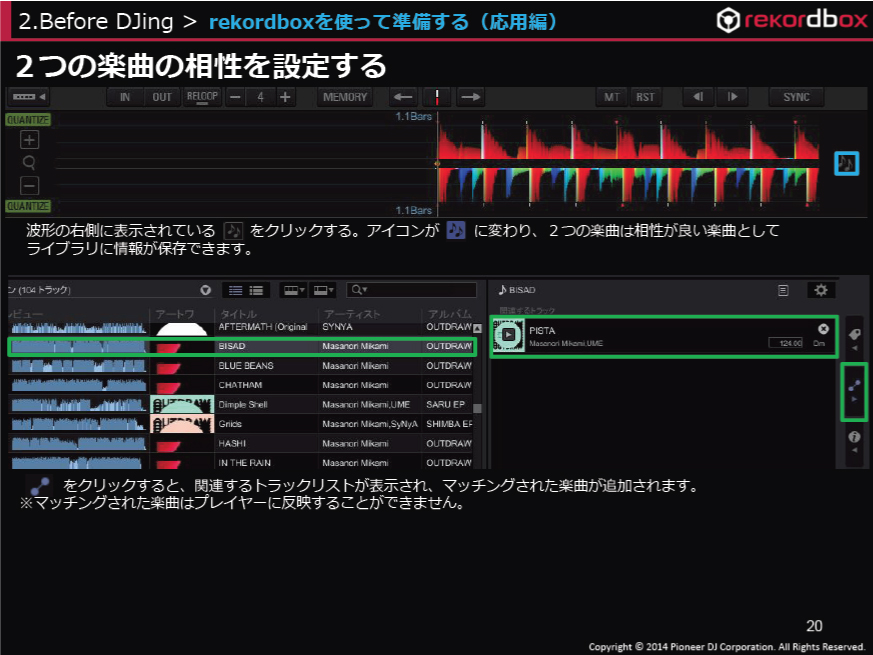
Task: Set loop OUT point
Action: 162,97
